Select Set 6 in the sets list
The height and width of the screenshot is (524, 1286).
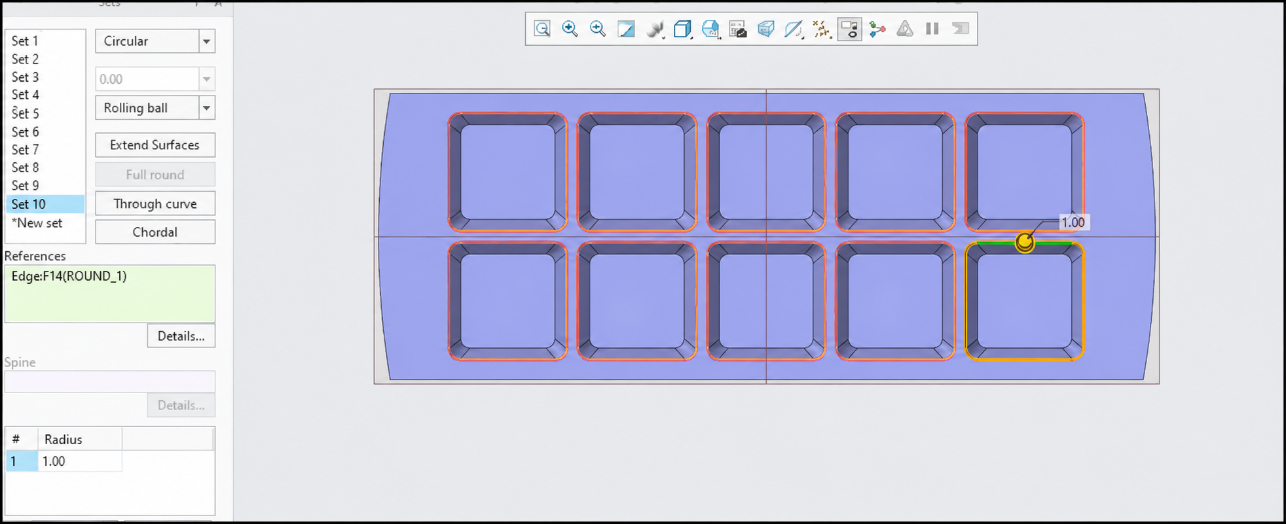[45, 131]
